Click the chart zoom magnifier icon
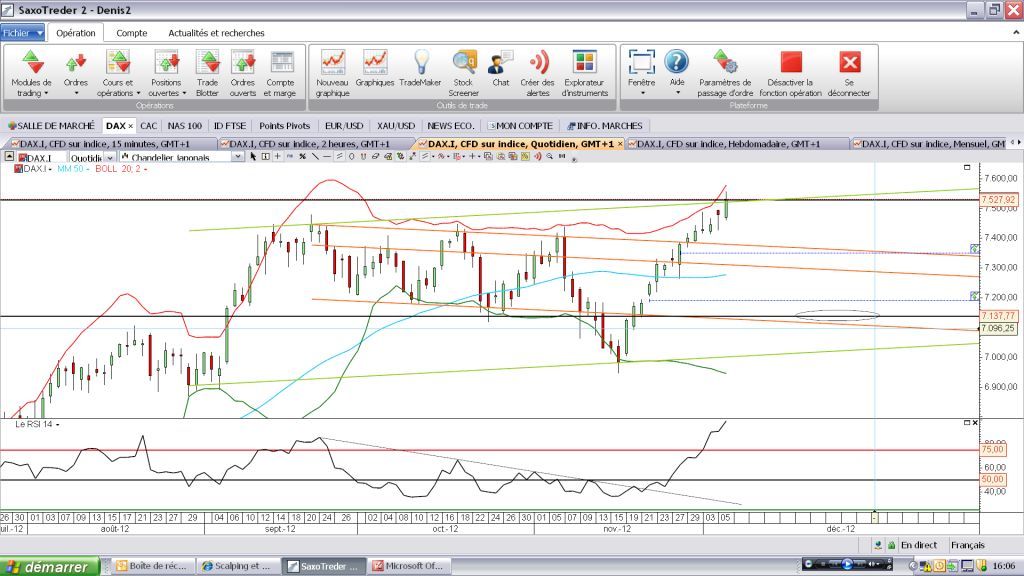Viewport: 1024px width, 576px height. [x=550, y=157]
